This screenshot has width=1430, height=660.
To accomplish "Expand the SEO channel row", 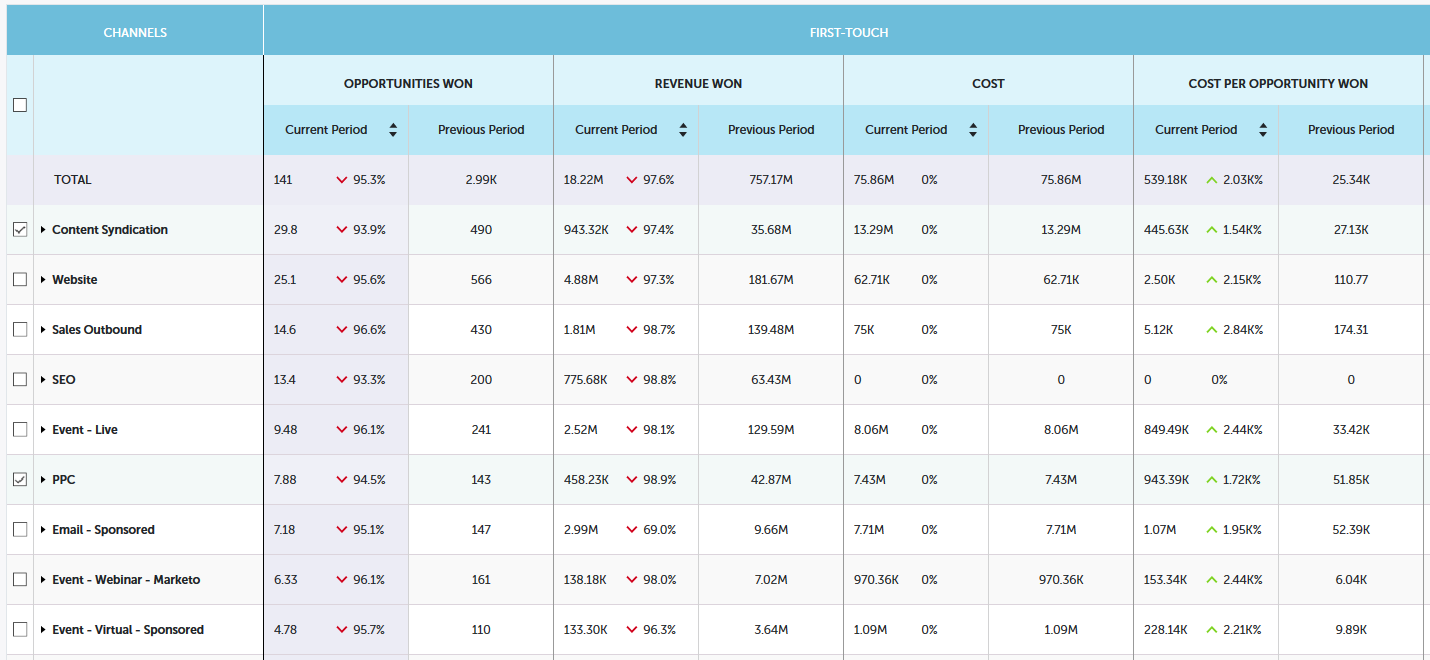I will tap(43, 380).
